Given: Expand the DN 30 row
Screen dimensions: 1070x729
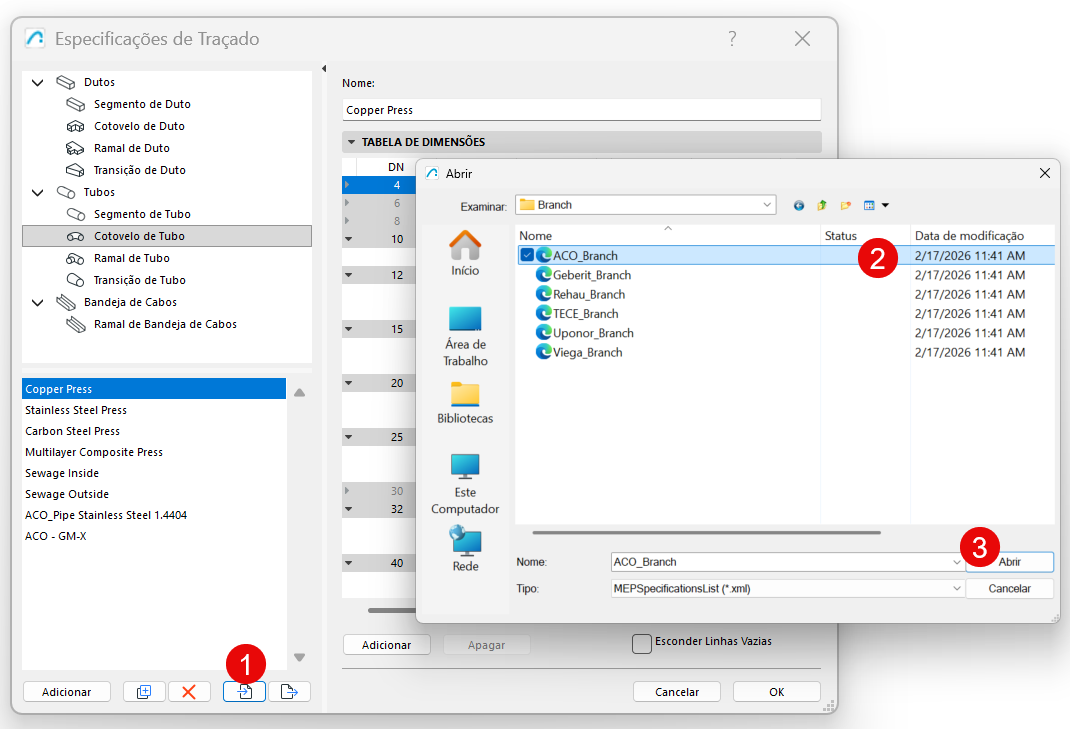Looking at the screenshot, I should coord(347,491).
